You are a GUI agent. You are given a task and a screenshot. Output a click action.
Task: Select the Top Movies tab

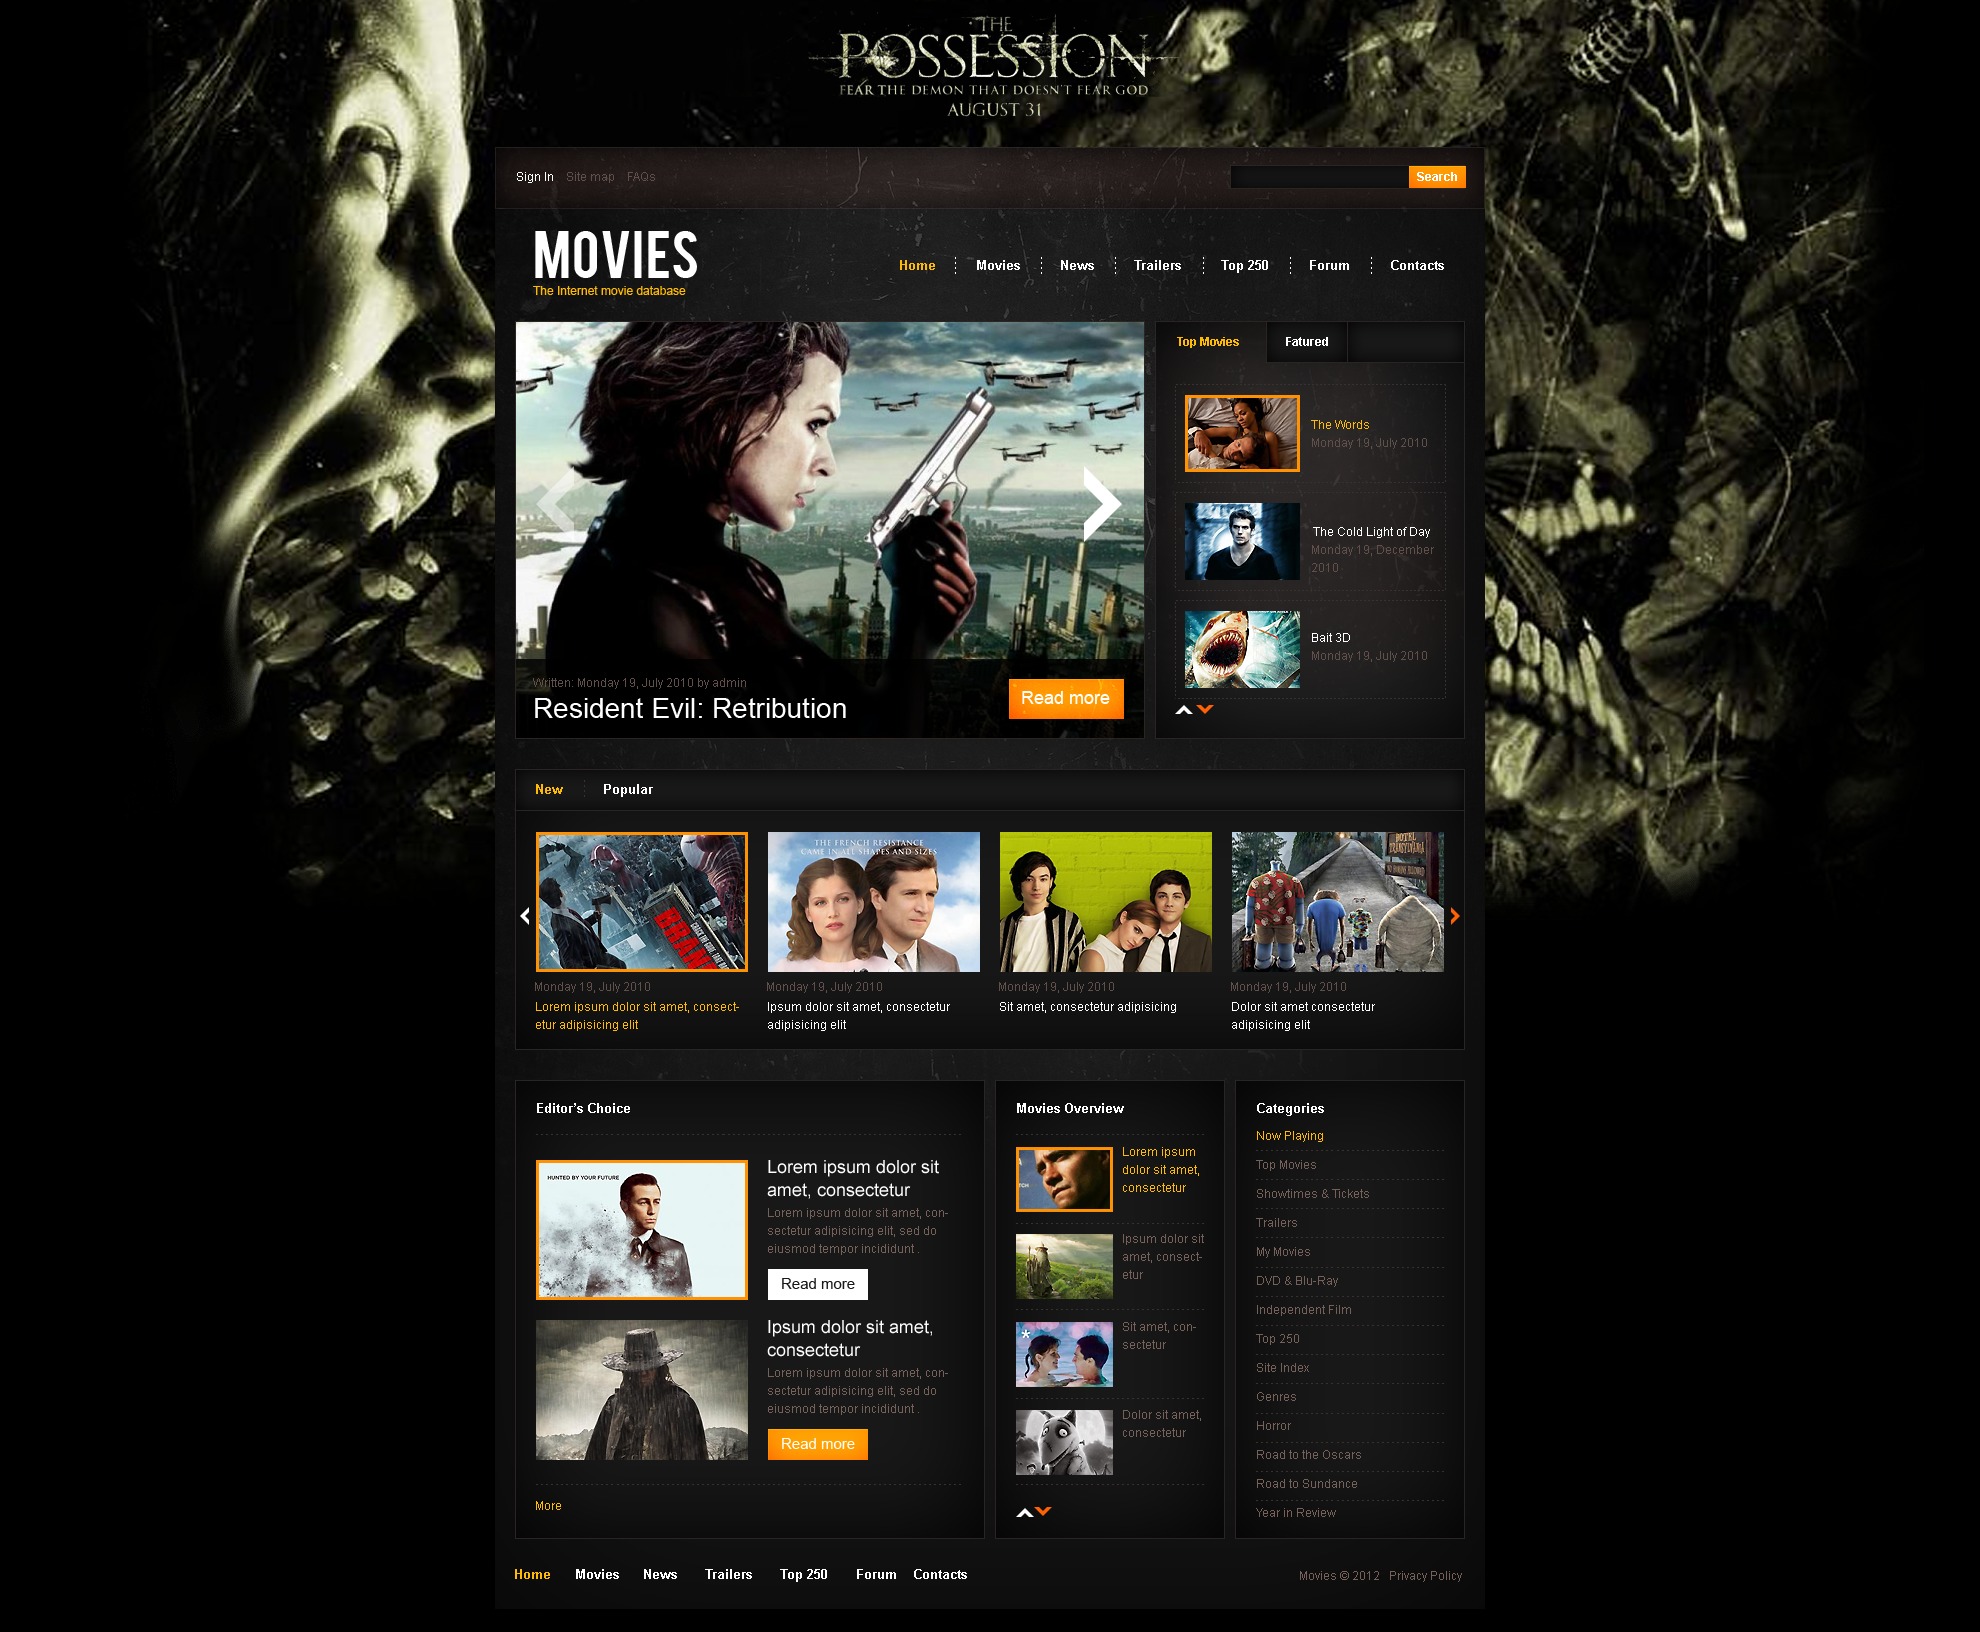click(x=1207, y=341)
